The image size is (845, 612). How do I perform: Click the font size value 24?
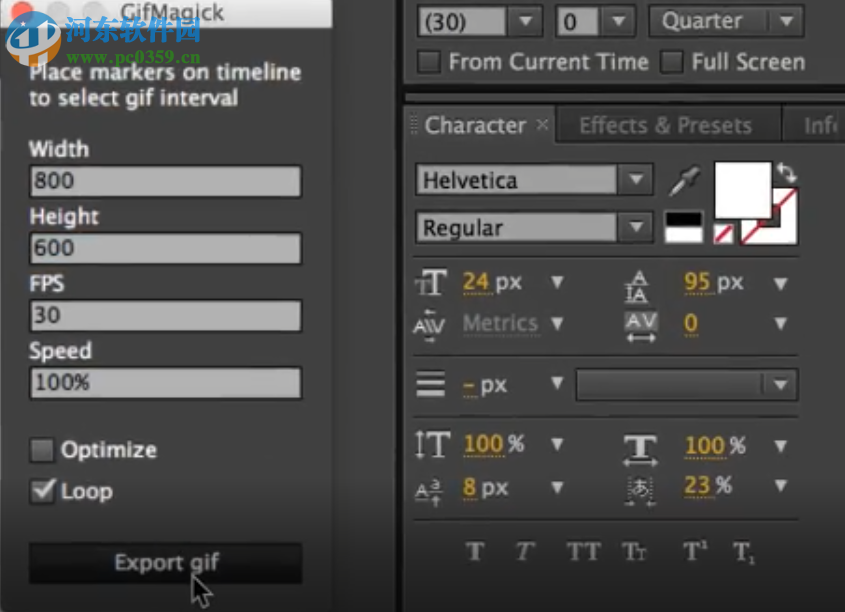[x=475, y=282]
